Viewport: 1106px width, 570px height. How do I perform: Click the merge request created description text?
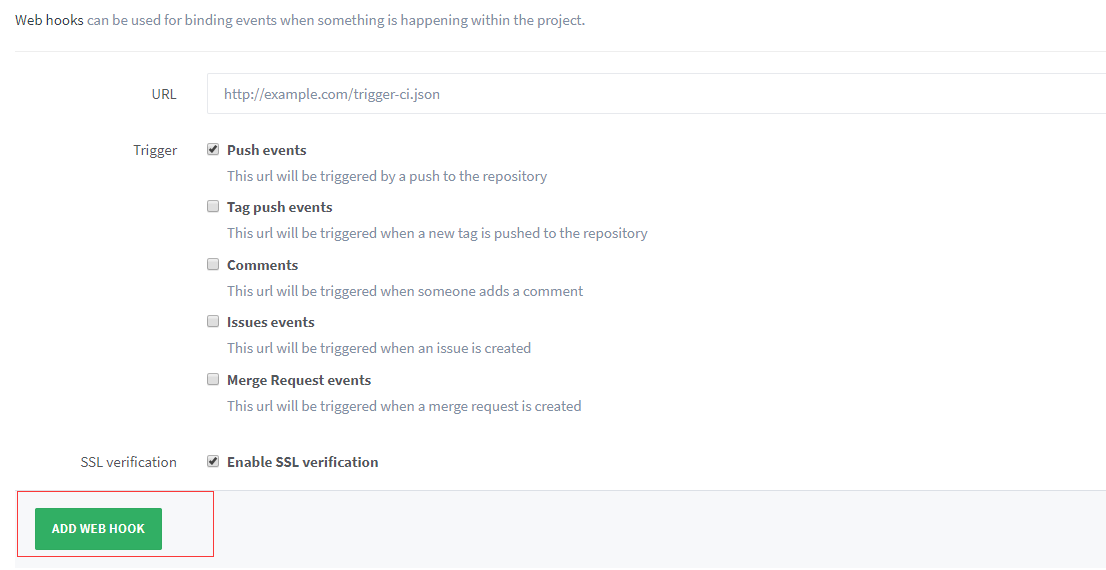(x=403, y=406)
